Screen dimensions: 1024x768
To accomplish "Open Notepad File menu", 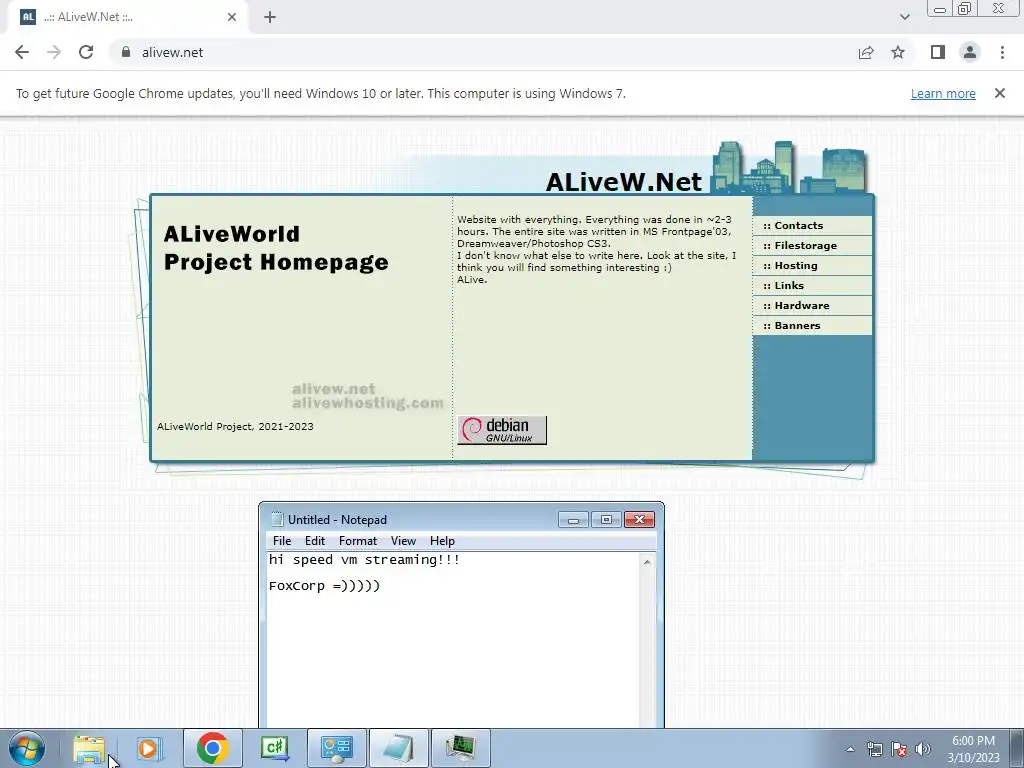I will tap(281, 541).
